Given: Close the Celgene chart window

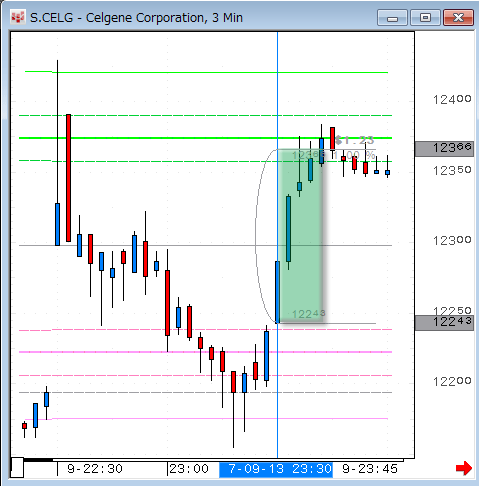Looking at the screenshot, I should pos(458,18).
